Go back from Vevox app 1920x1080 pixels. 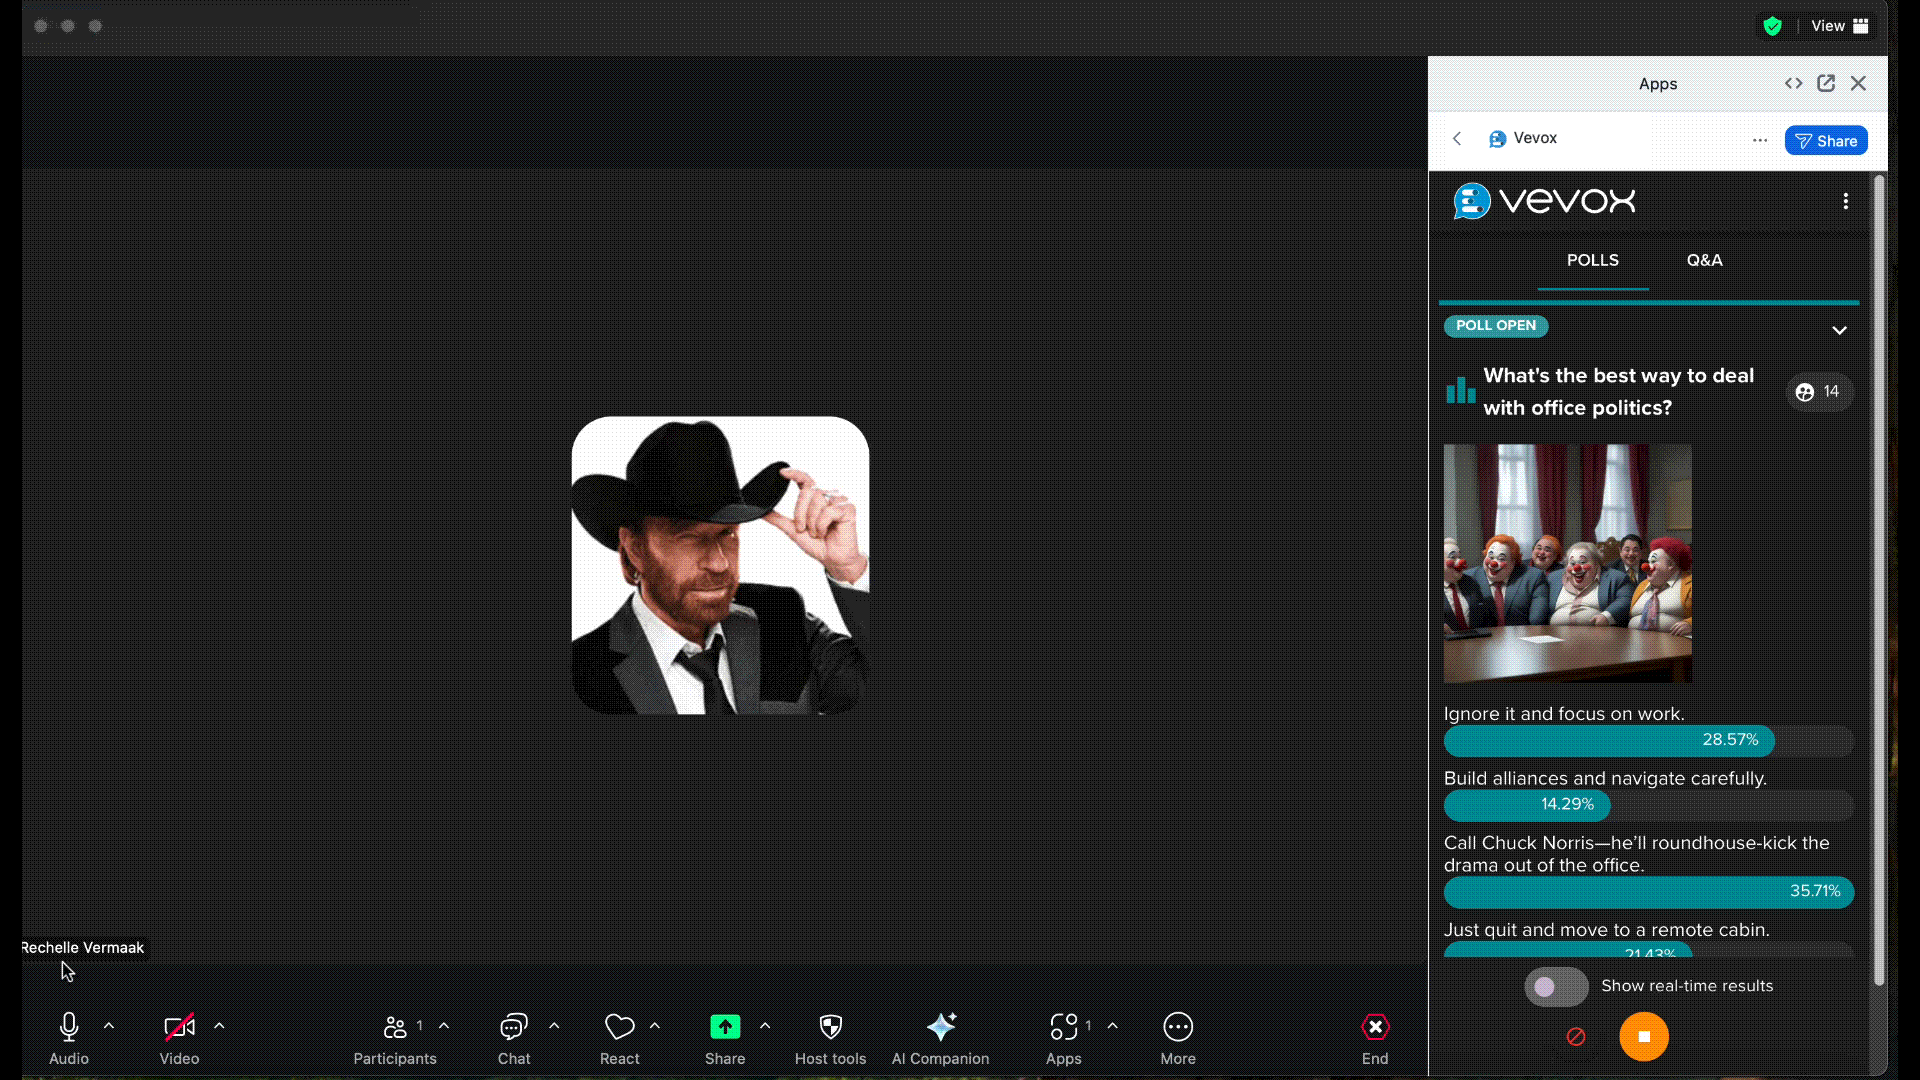click(1457, 139)
